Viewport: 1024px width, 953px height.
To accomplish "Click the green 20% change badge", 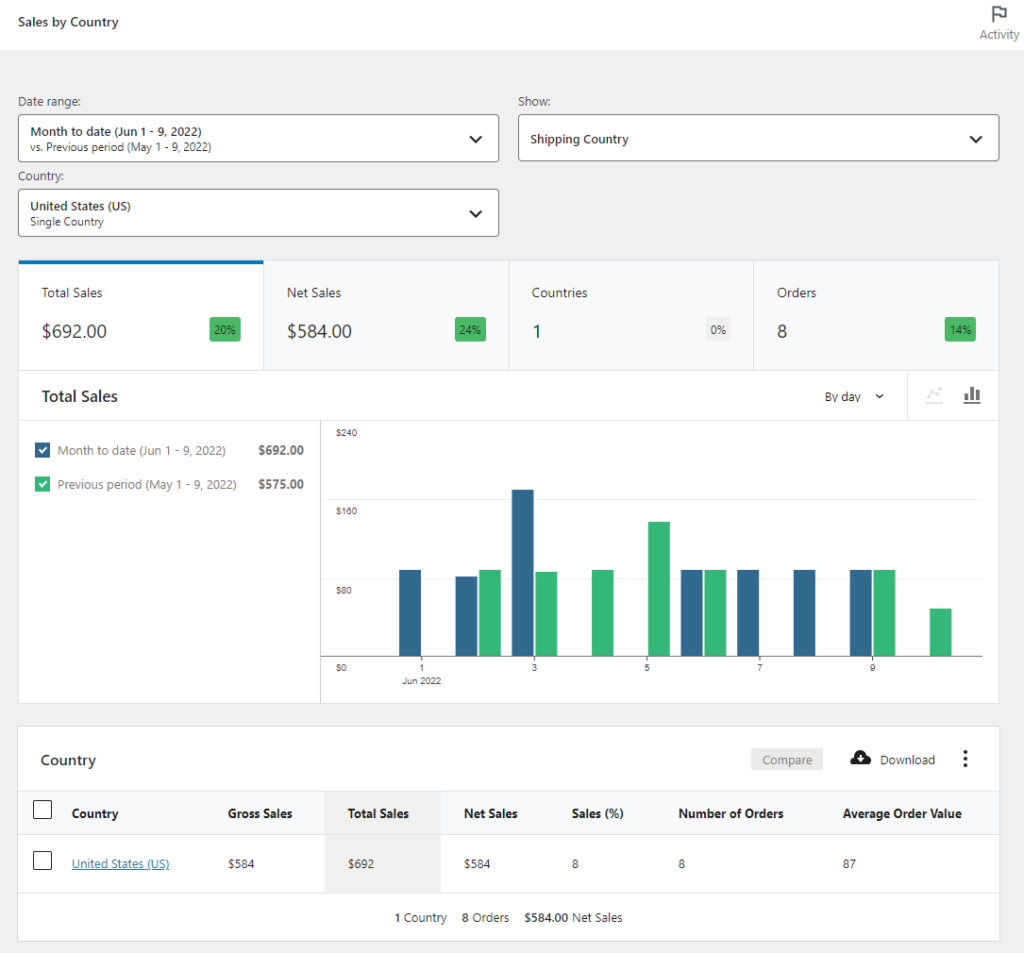I will 224,328.
